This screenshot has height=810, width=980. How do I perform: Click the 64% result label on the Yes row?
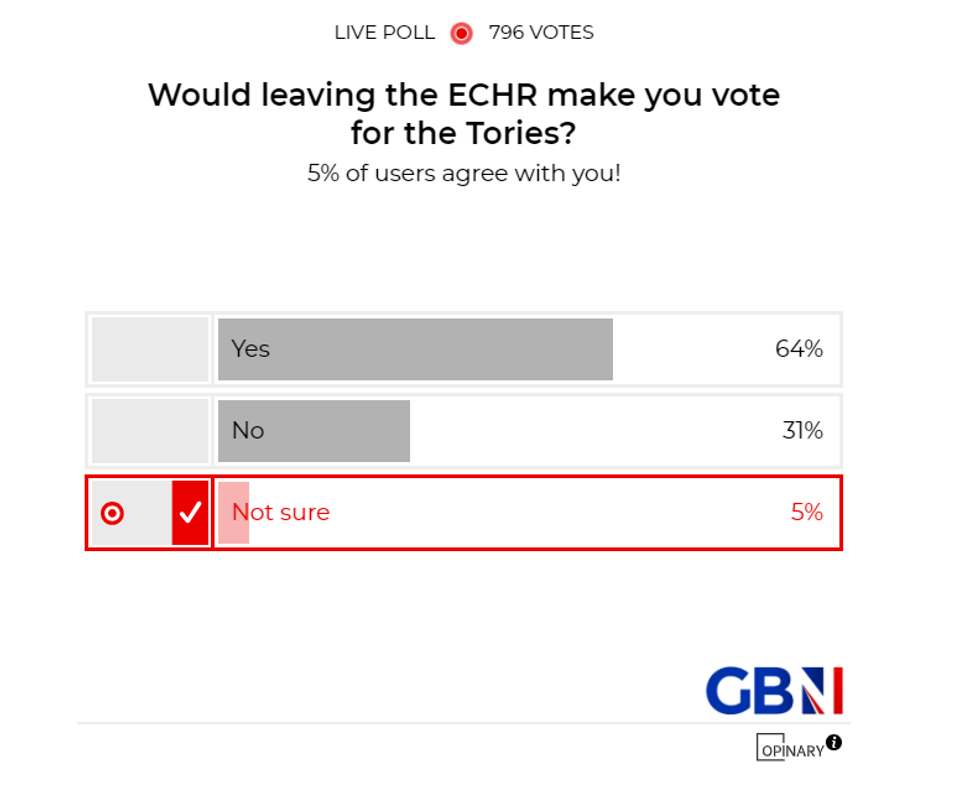click(801, 349)
